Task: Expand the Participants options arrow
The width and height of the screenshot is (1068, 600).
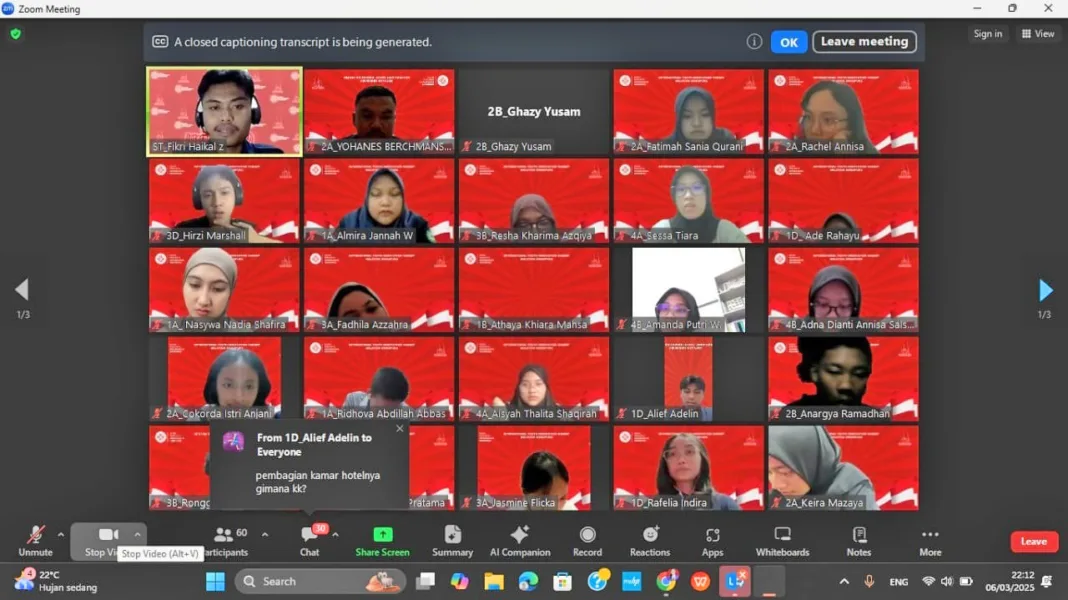Action: 265,535
